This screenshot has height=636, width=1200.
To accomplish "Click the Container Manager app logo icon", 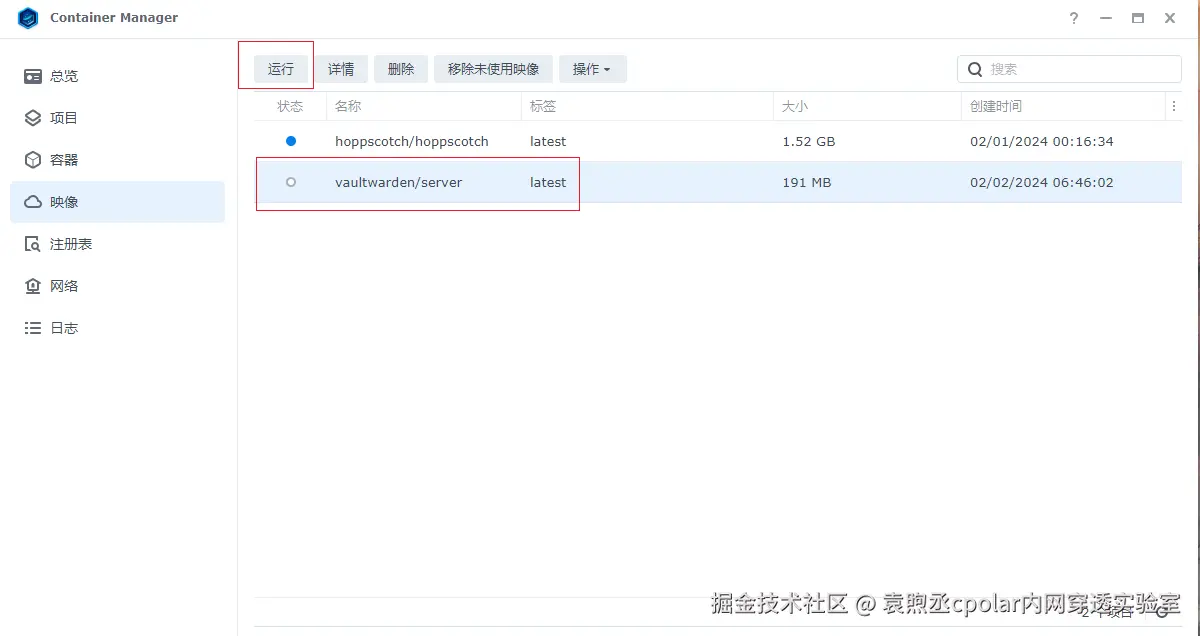I will [28, 18].
